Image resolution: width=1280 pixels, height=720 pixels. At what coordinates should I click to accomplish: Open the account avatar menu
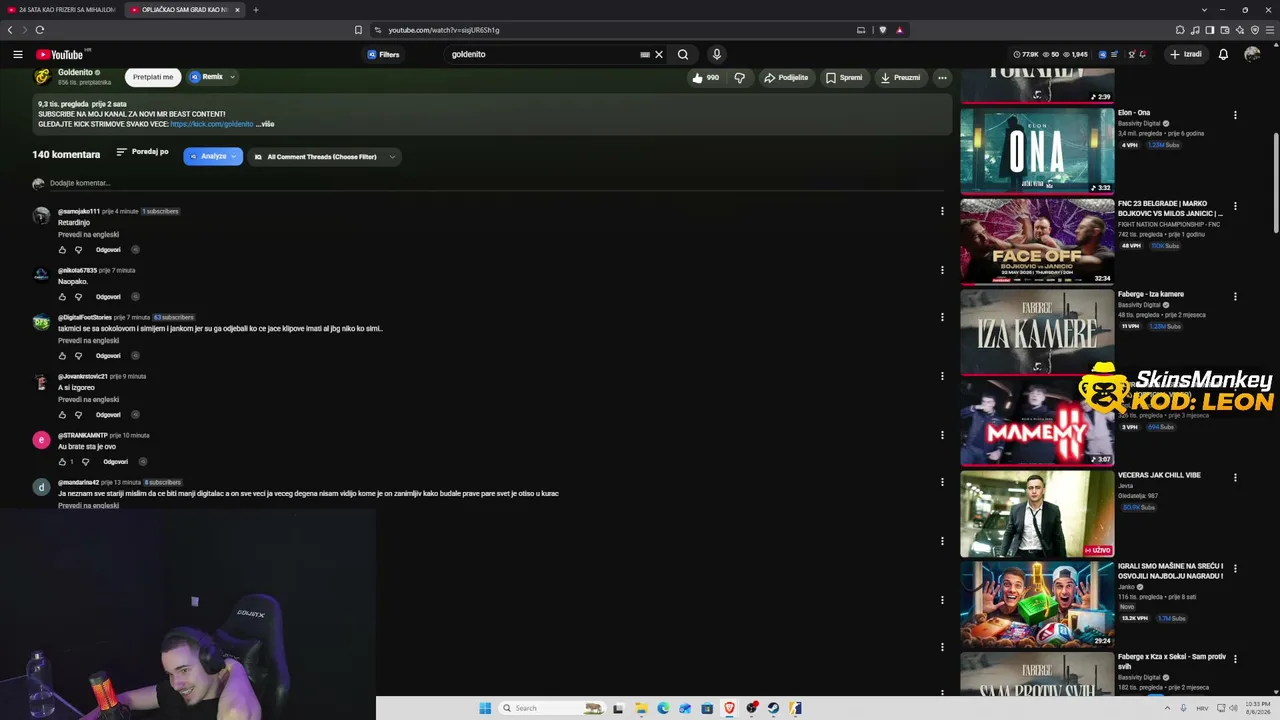pyautogui.click(x=1252, y=54)
